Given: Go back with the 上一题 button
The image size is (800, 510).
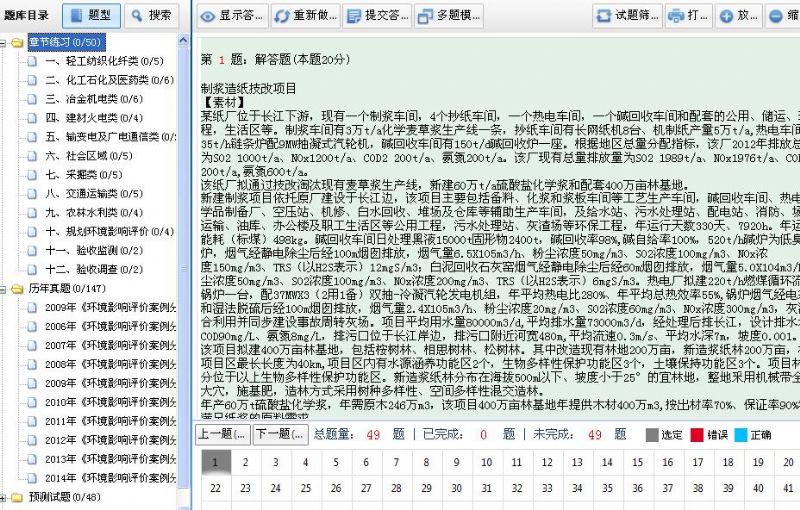Looking at the screenshot, I should (x=221, y=435).
